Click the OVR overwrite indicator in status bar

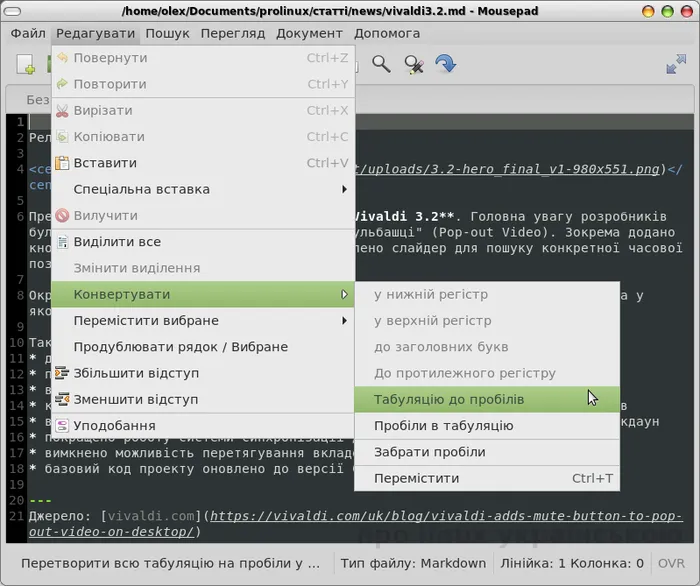point(671,563)
